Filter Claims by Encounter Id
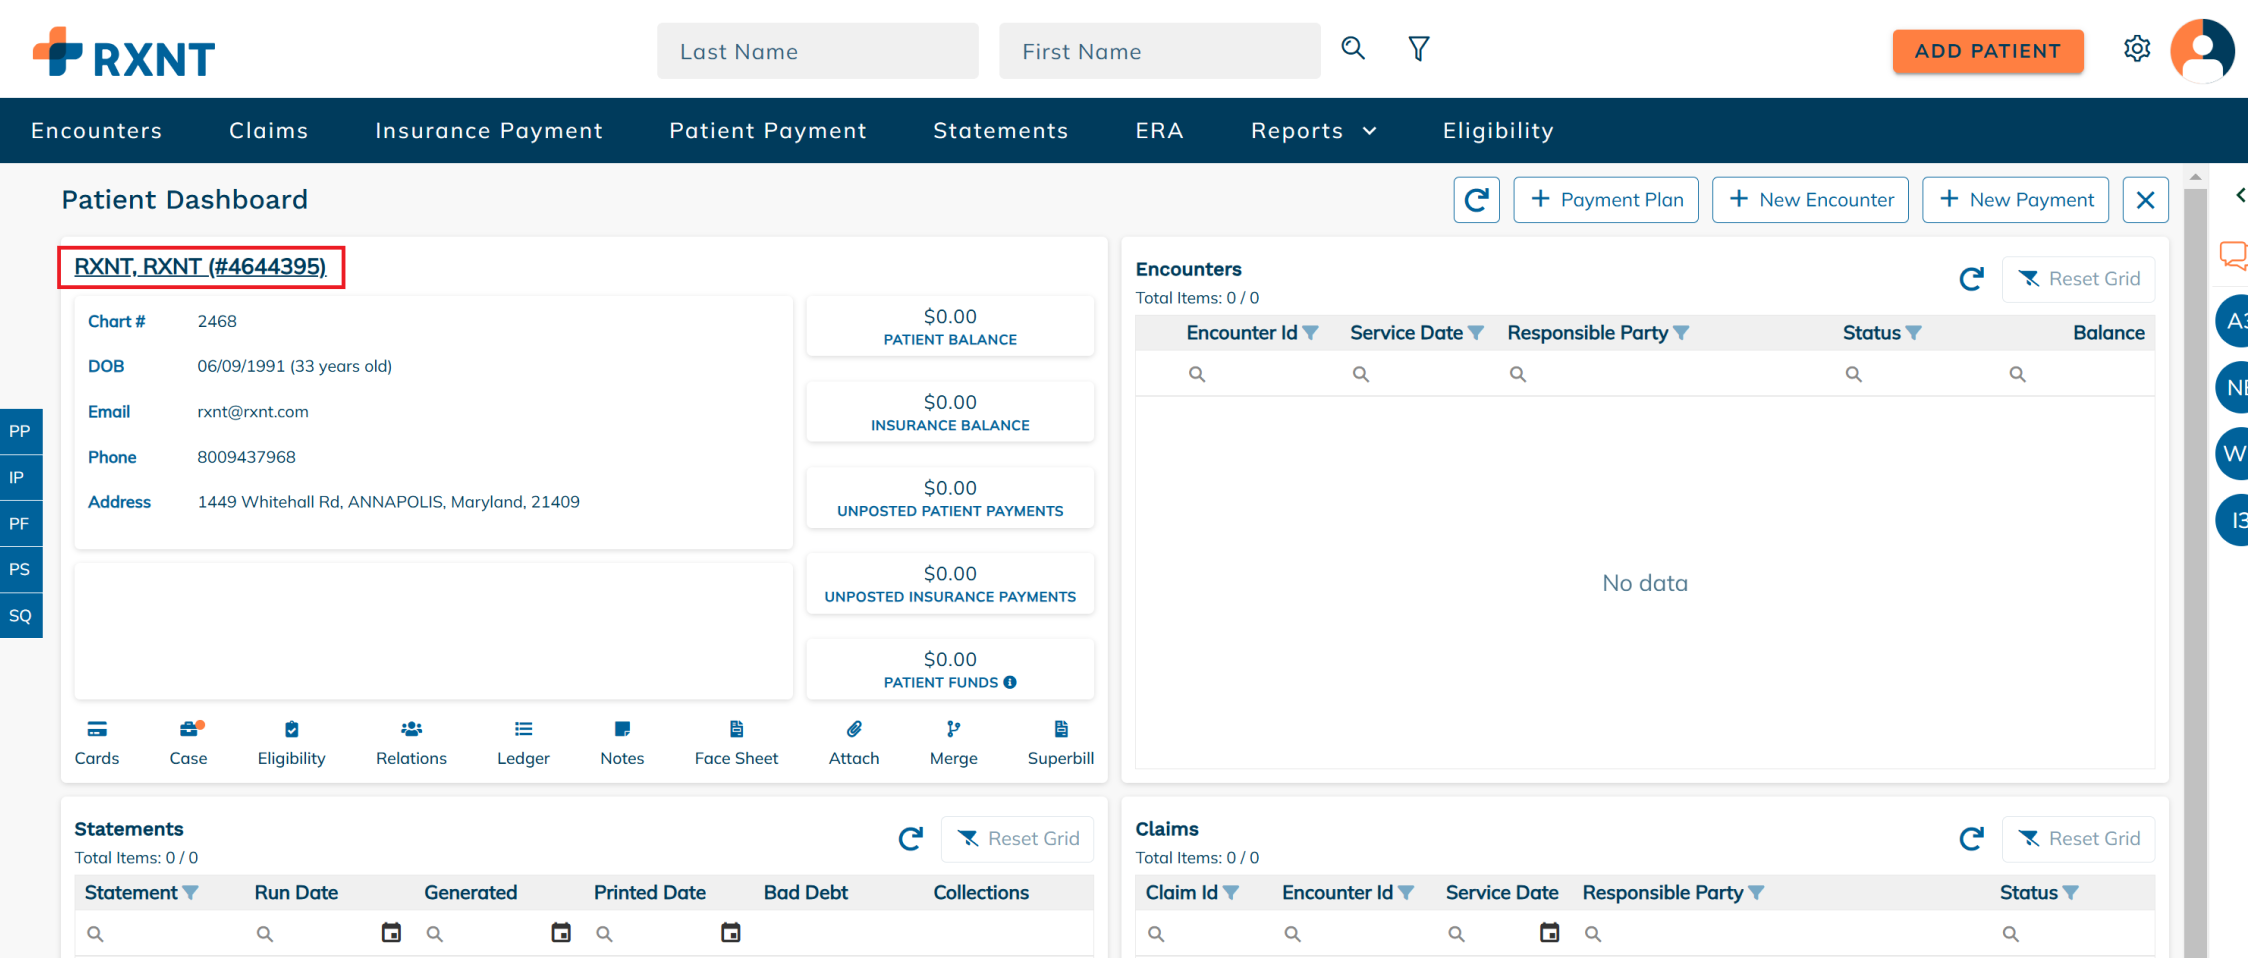The image size is (2248, 958). coord(1406,893)
